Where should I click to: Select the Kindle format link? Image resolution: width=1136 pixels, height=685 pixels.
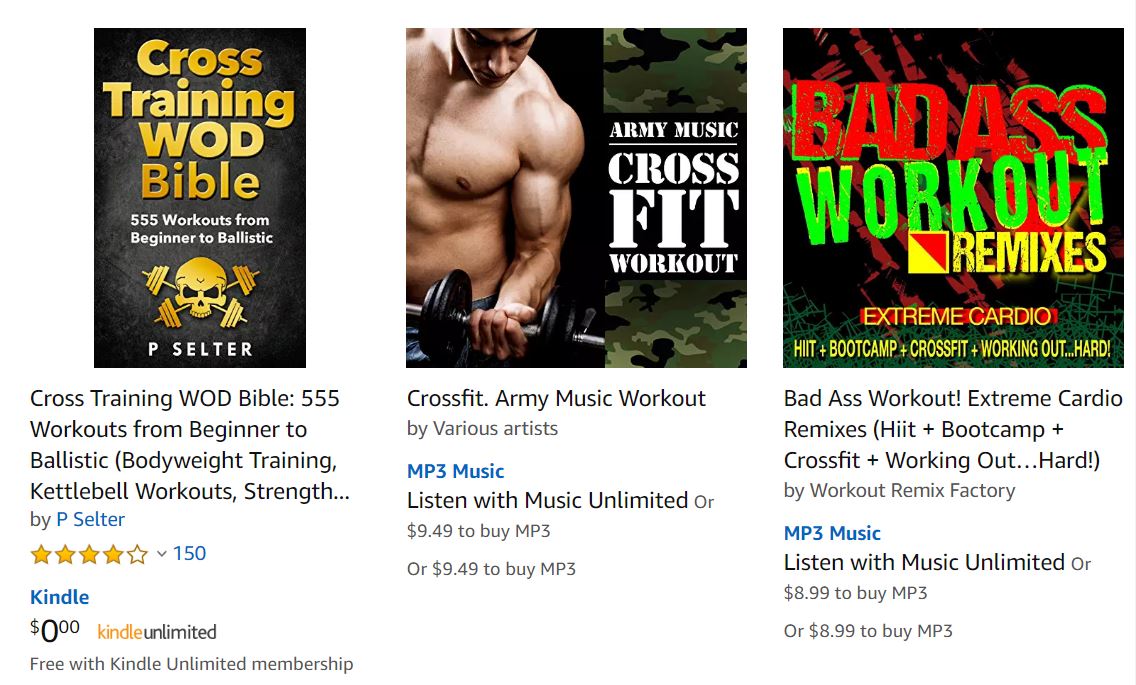point(59,597)
